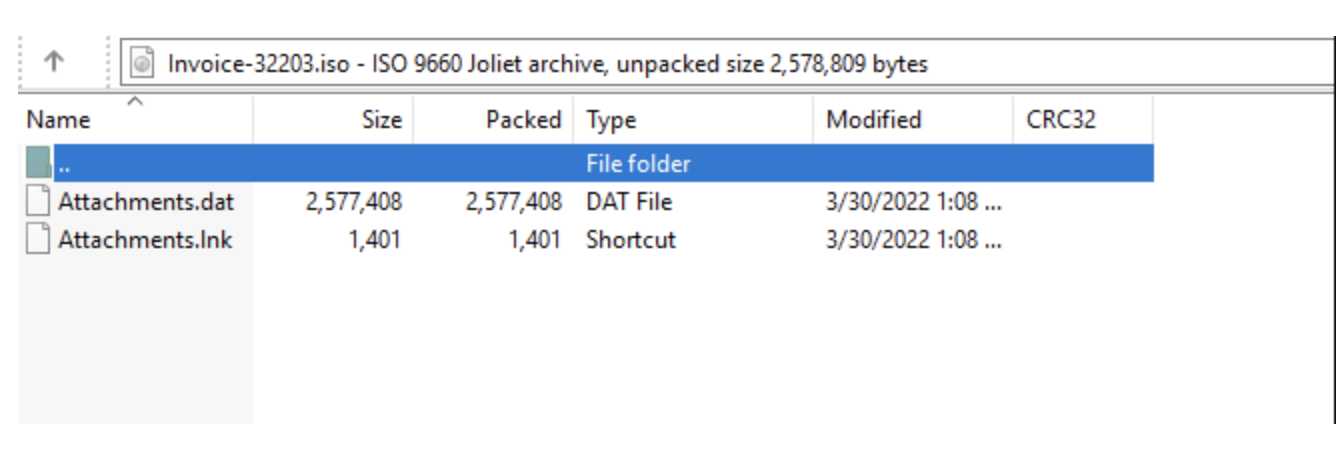Click the Attachments.lnk modified date cell
This screenshot has width=1338, height=454.
[914, 240]
